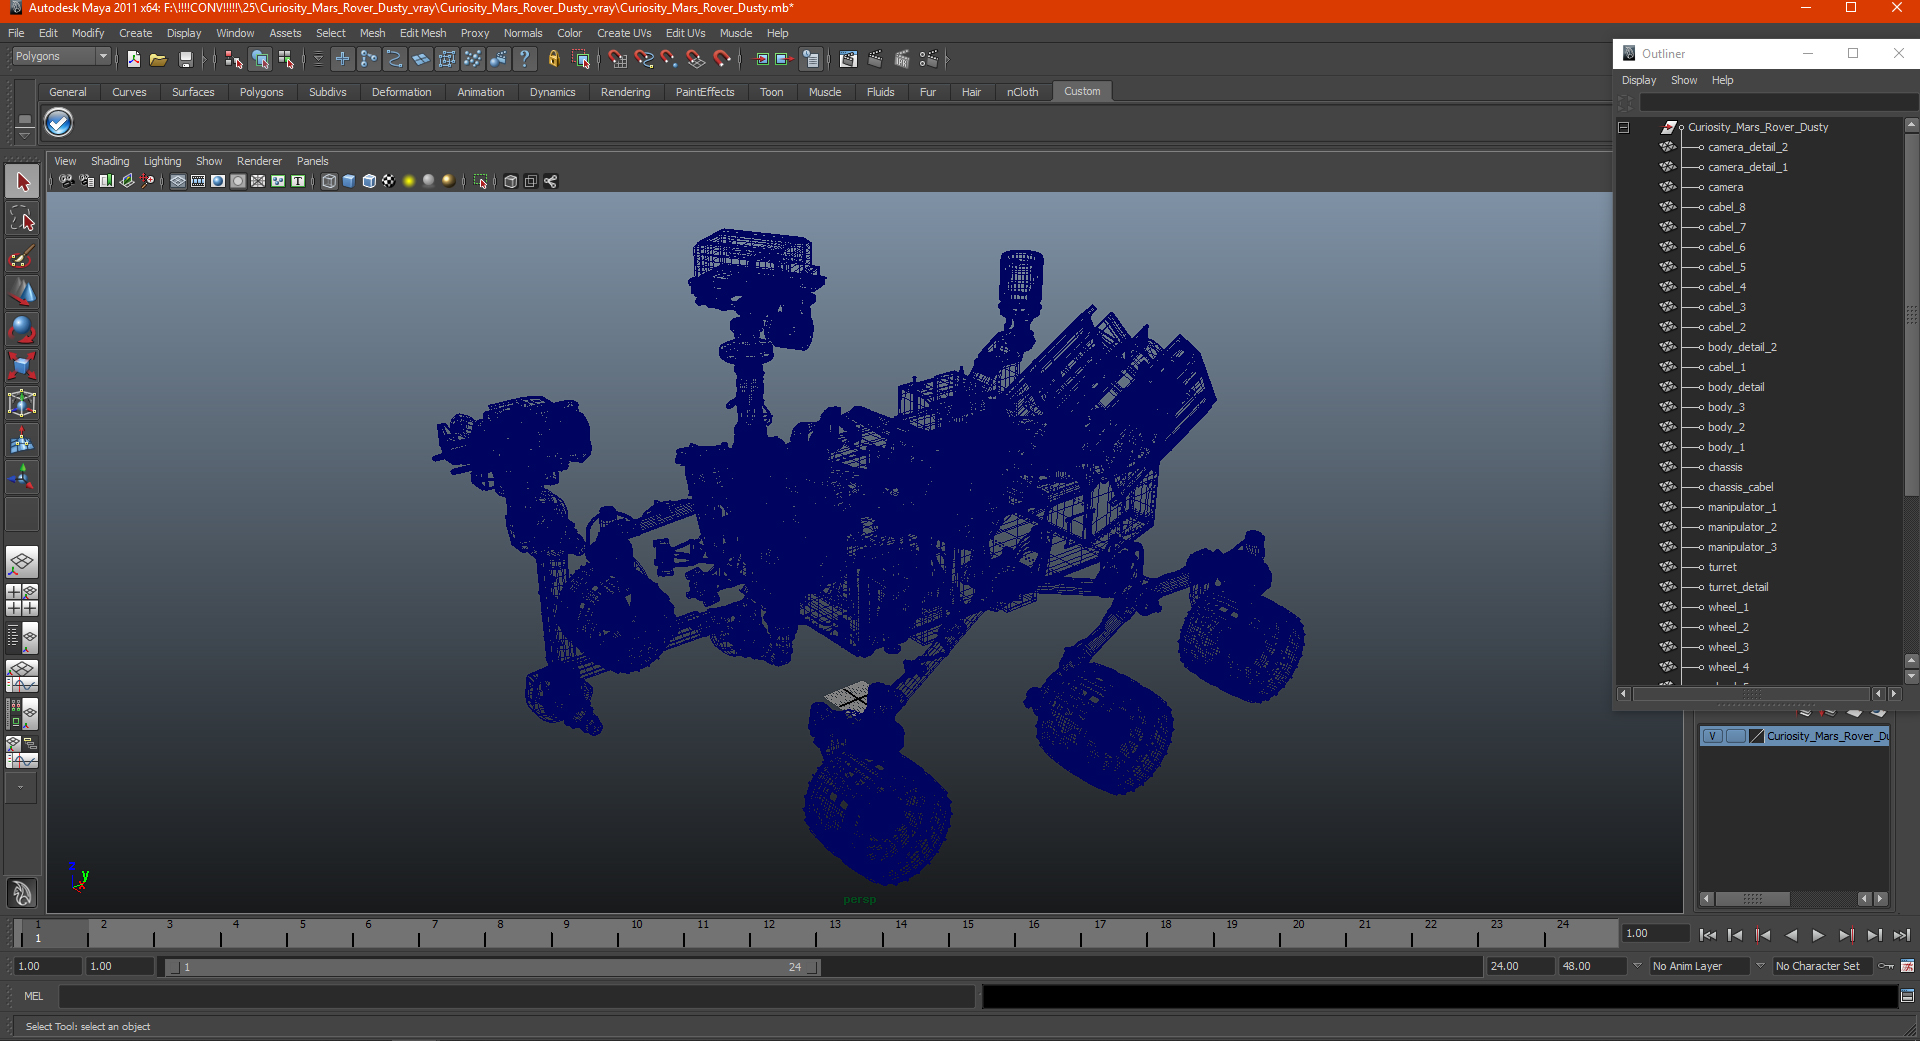Open the Render View window clapperboard icon
This screenshot has width=1920, height=1041.
click(x=848, y=59)
